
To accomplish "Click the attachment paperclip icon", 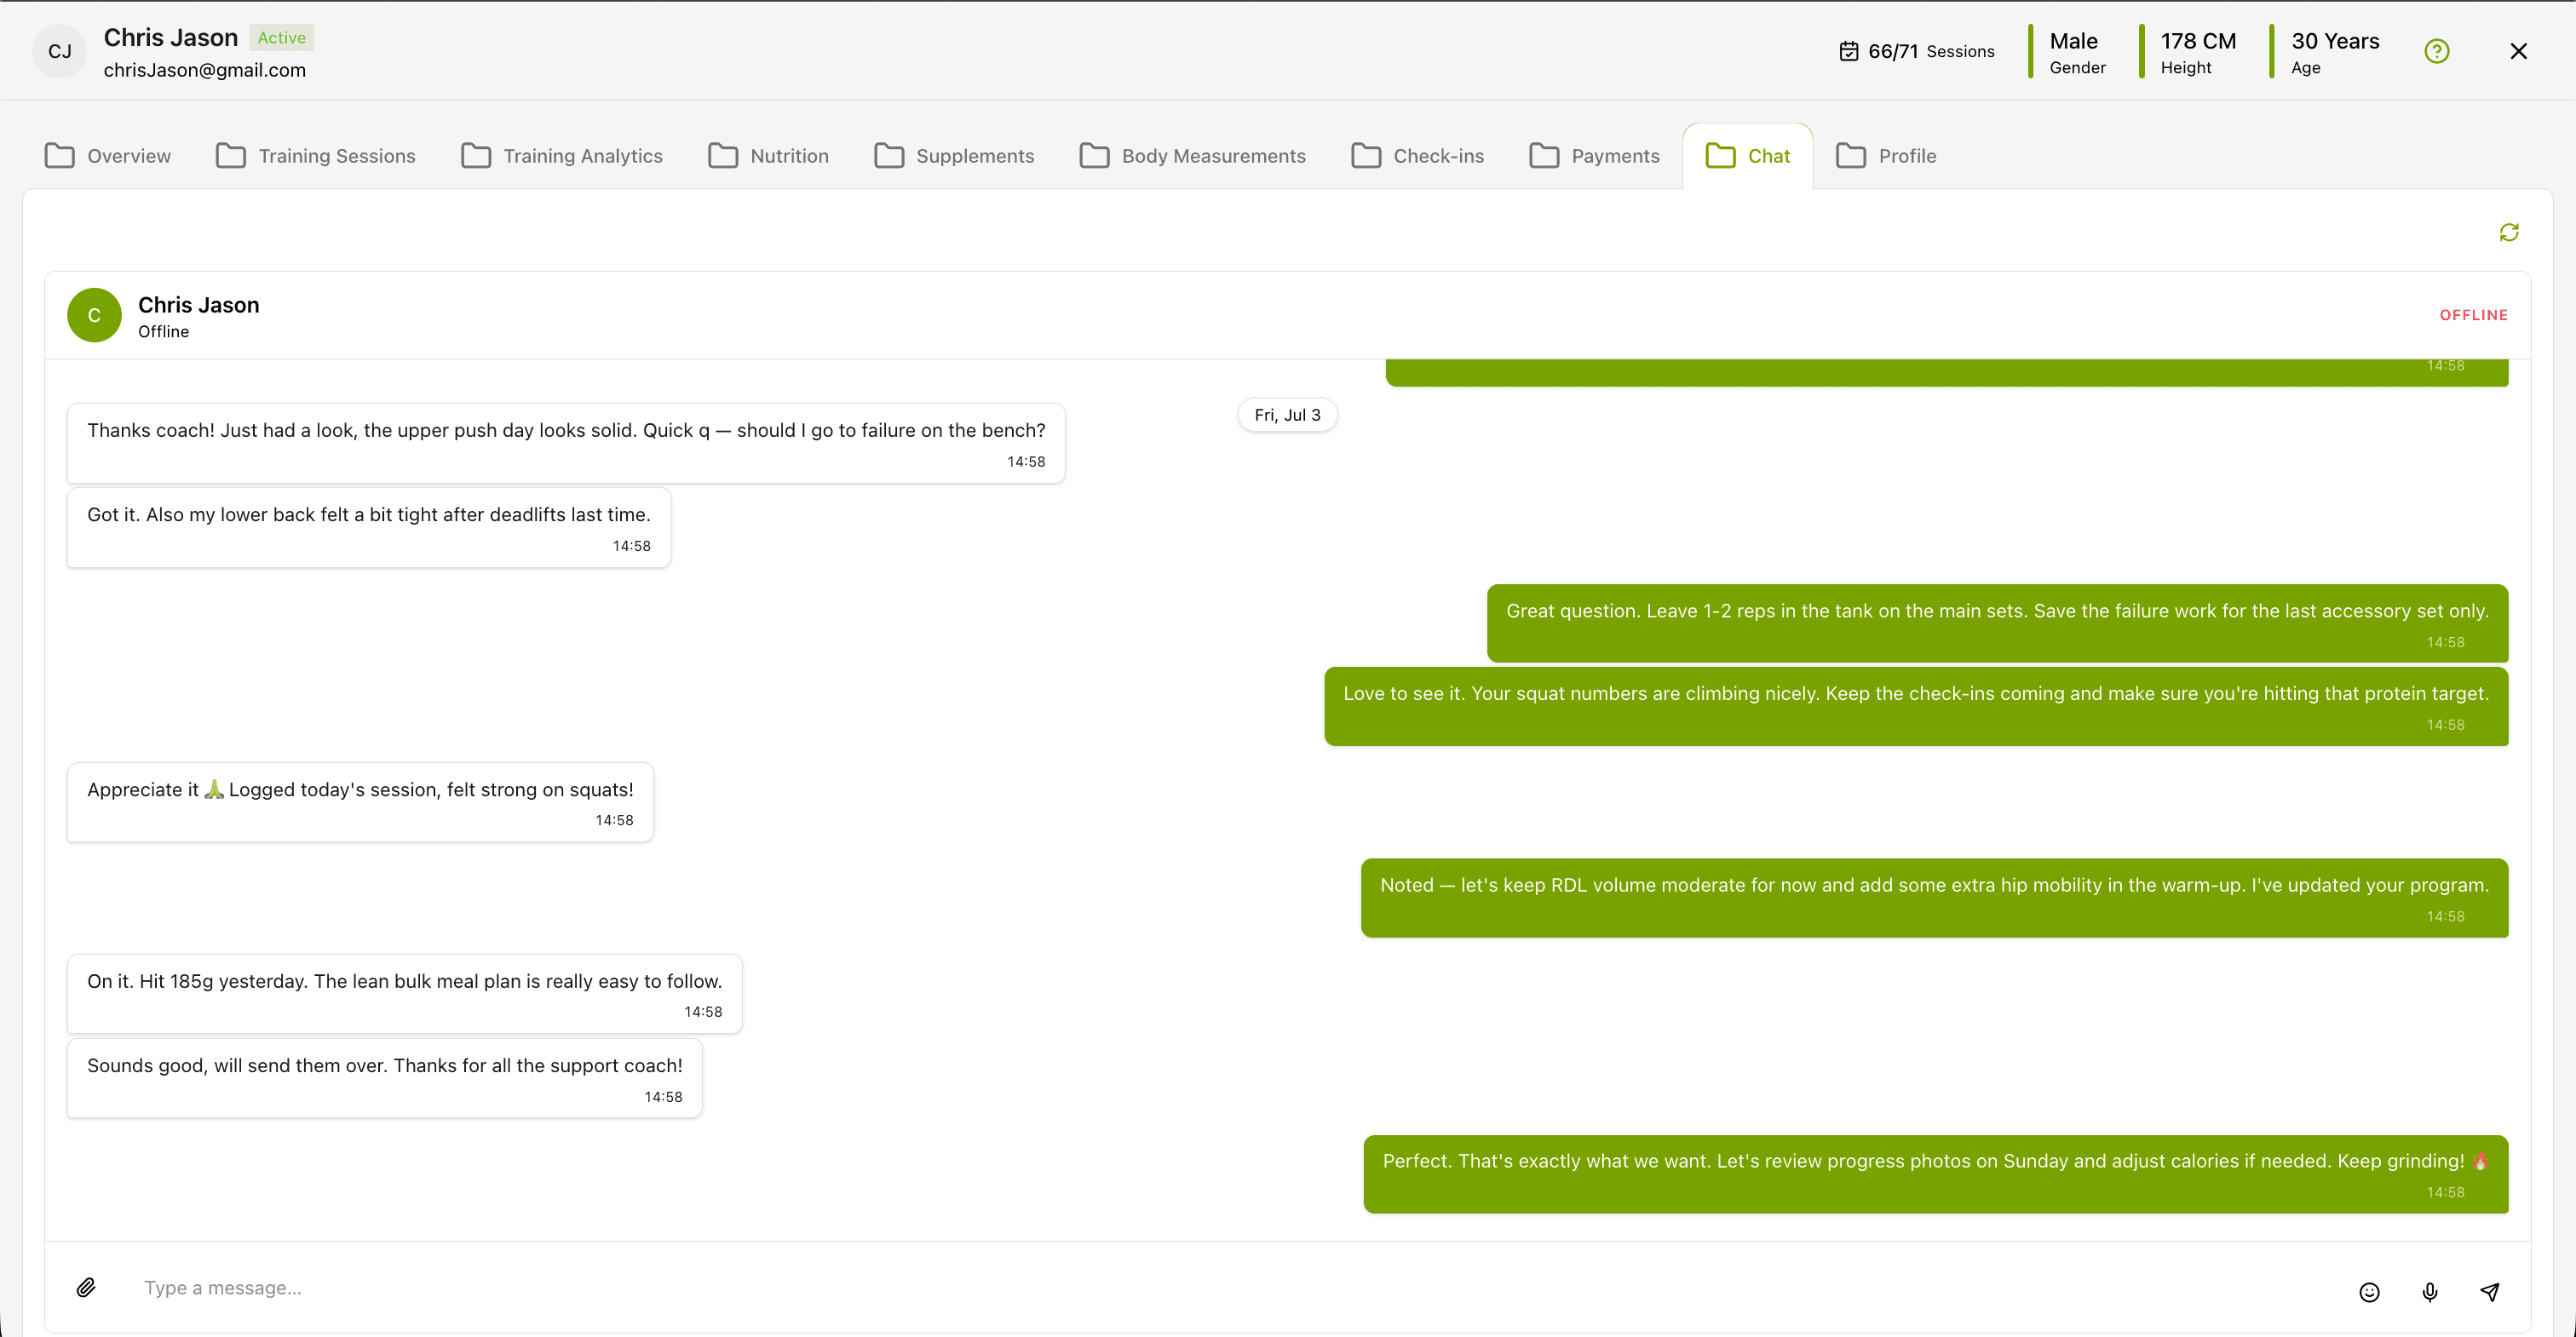I will pyautogui.click(x=86, y=1287).
